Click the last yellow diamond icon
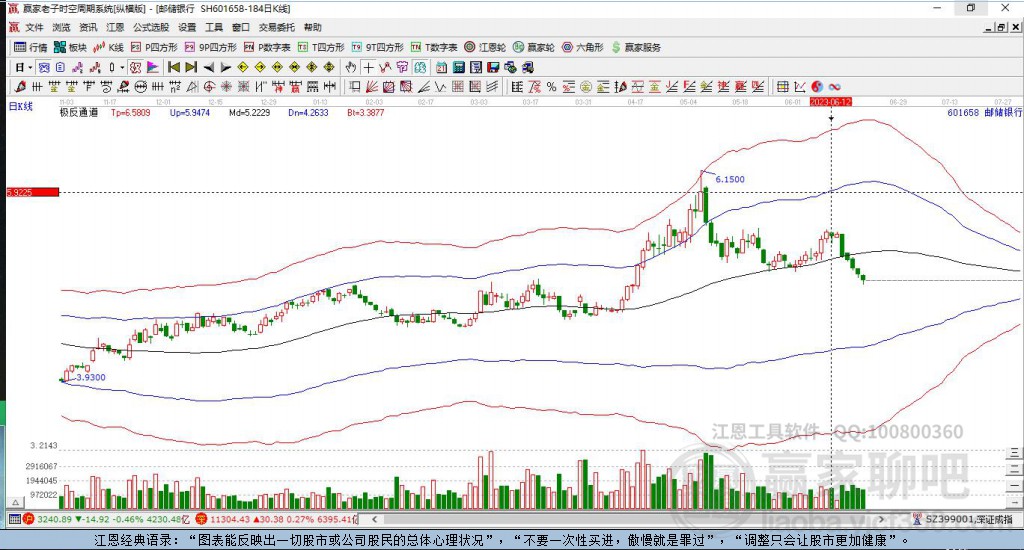This screenshot has width=1024, height=550. click(329, 67)
